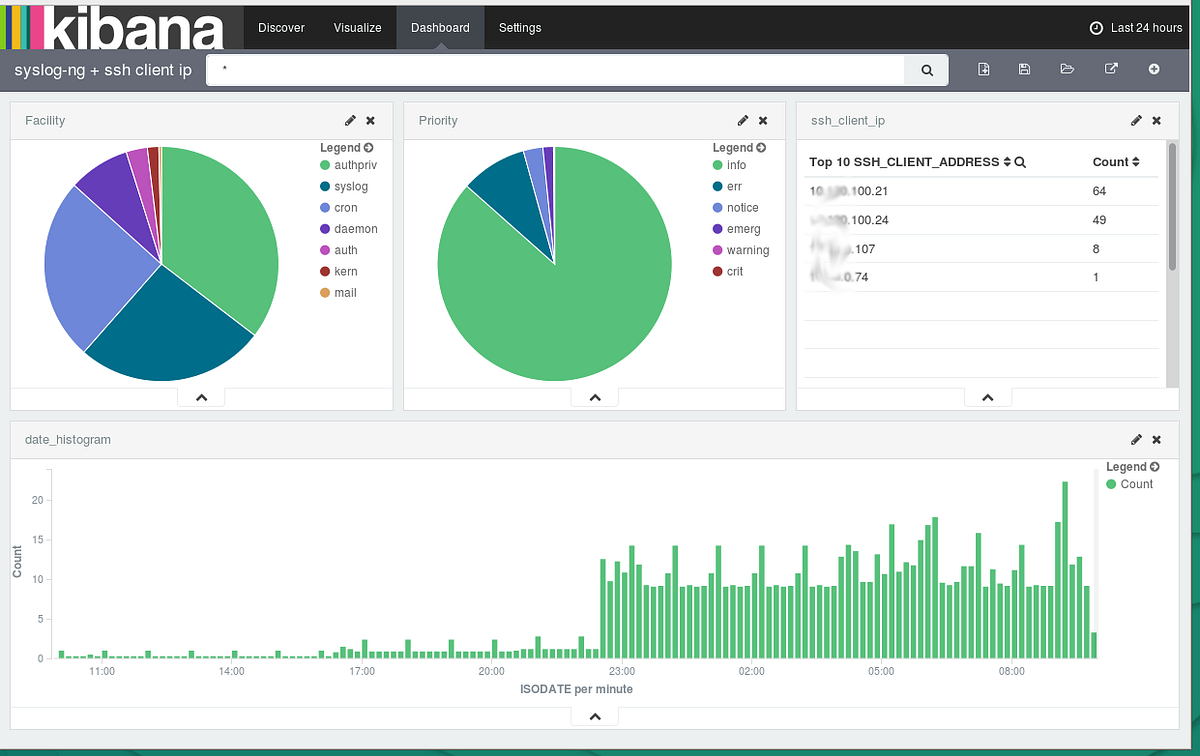Collapse the date_histogram panel
Screen dimensions: 1200x756
click(x=594, y=715)
